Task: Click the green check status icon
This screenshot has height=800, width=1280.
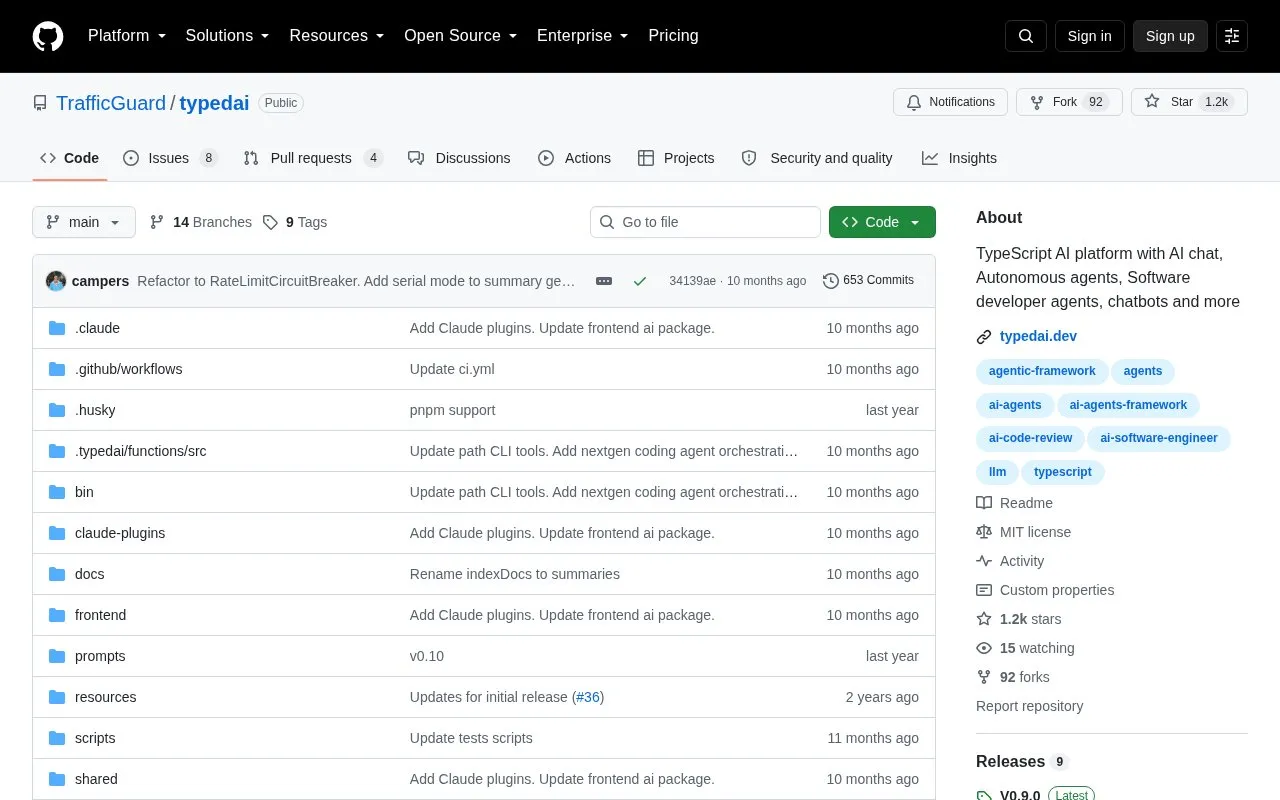Action: pos(640,281)
